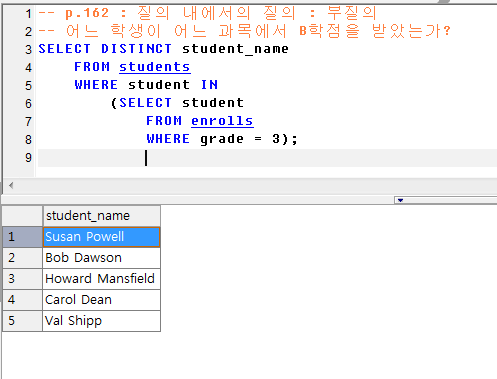Click the students table link
Image resolution: width=497 pixels, height=379 pixels.
tap(155, 67)
